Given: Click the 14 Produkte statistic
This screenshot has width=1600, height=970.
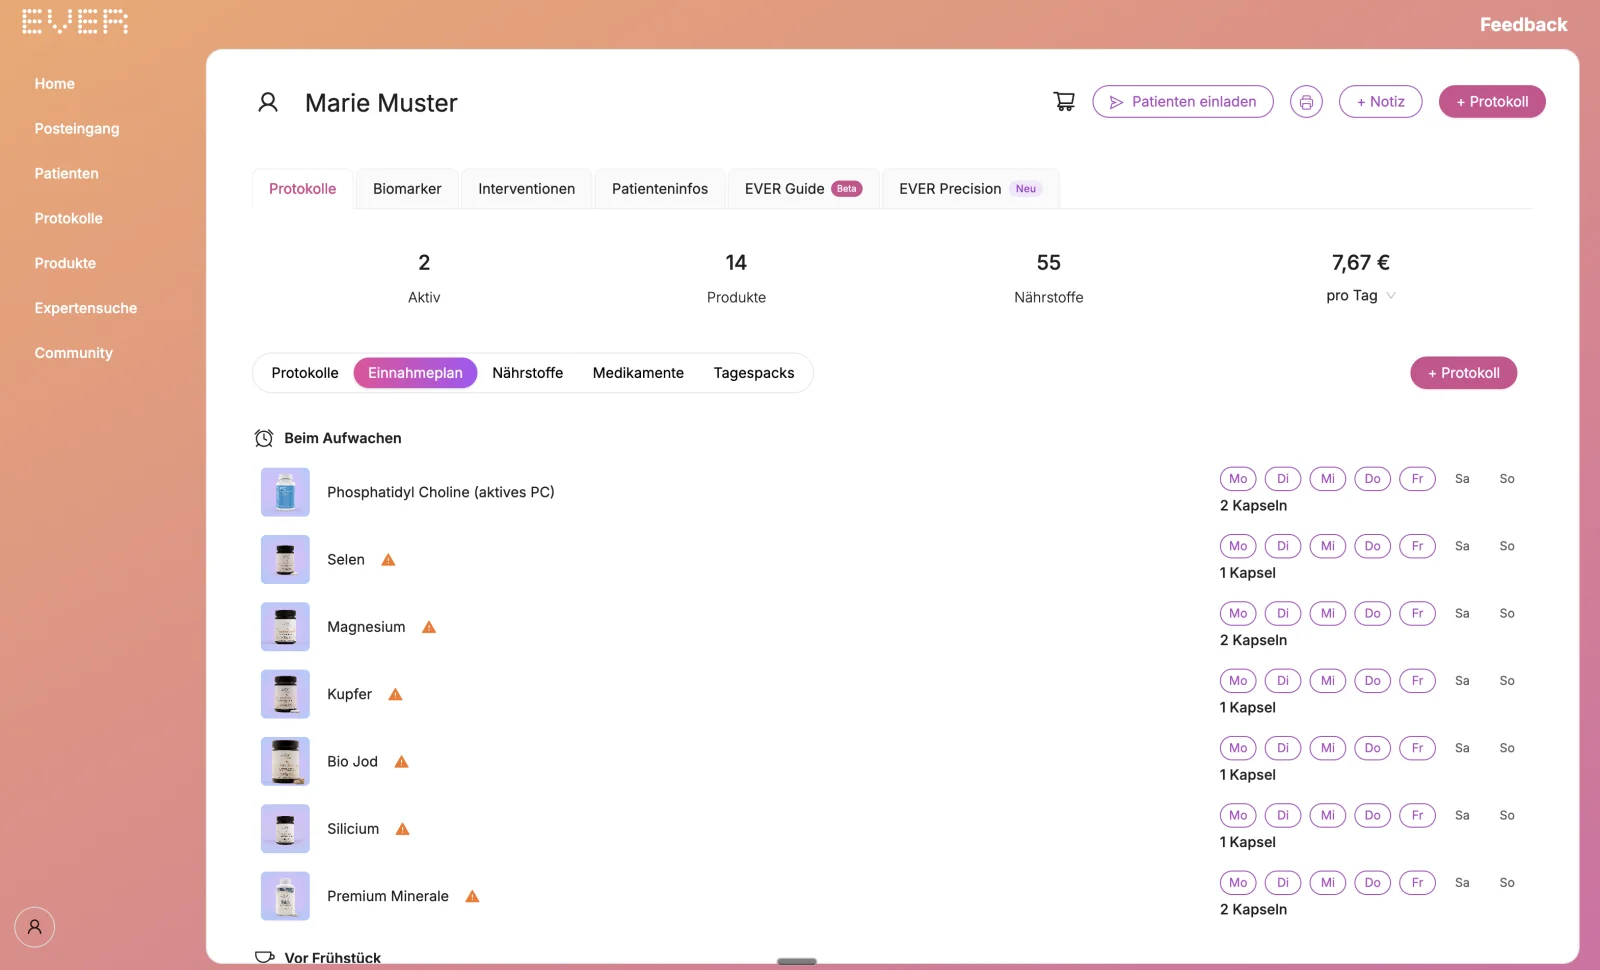Looking at the screenshot, I should pyautogui.click(x=736, y=278).
